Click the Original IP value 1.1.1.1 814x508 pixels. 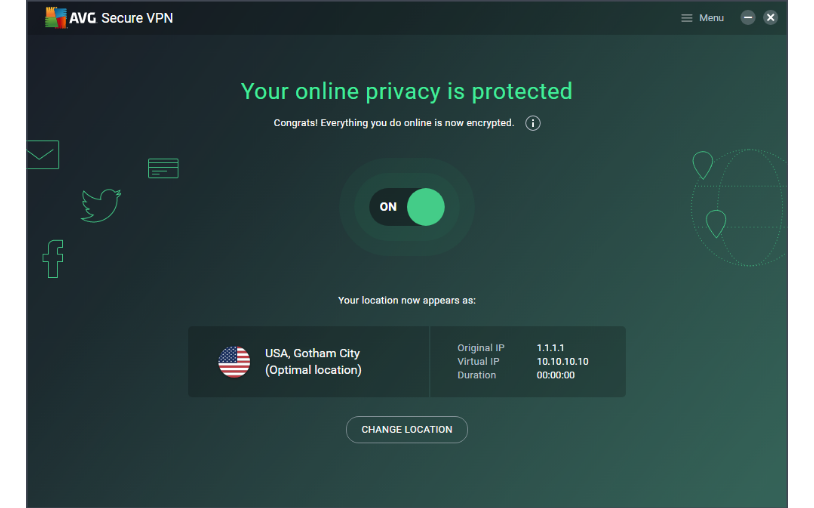[x=550, y=348]
